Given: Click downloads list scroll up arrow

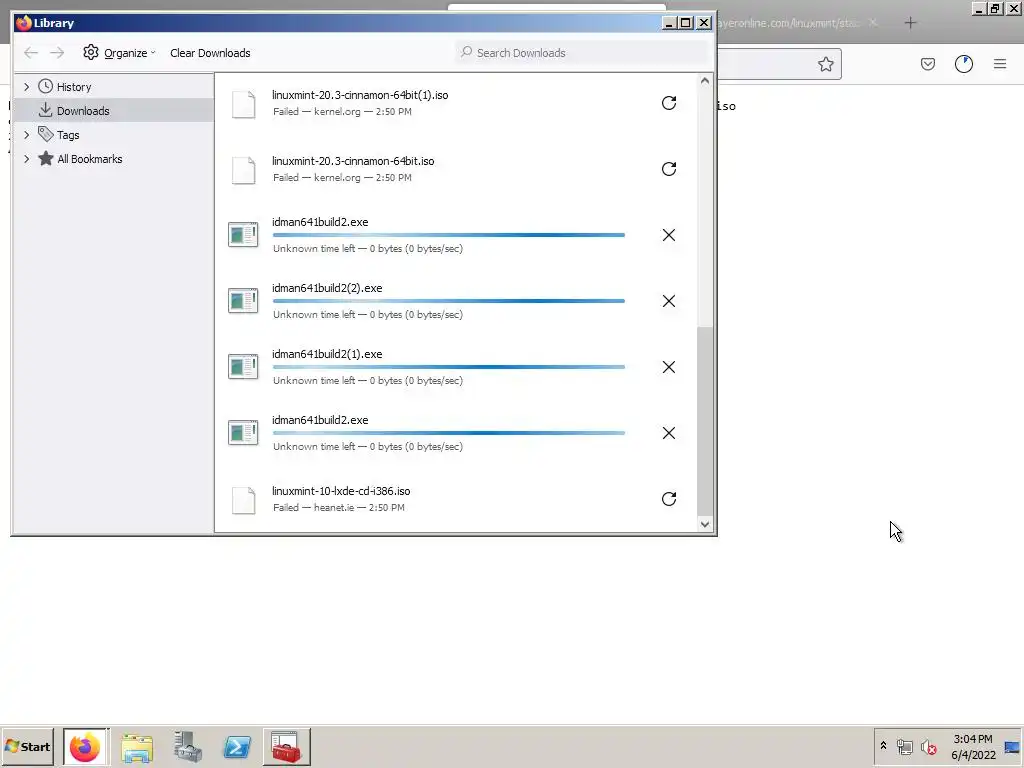Looking at the screenshot, I should 705,81.
